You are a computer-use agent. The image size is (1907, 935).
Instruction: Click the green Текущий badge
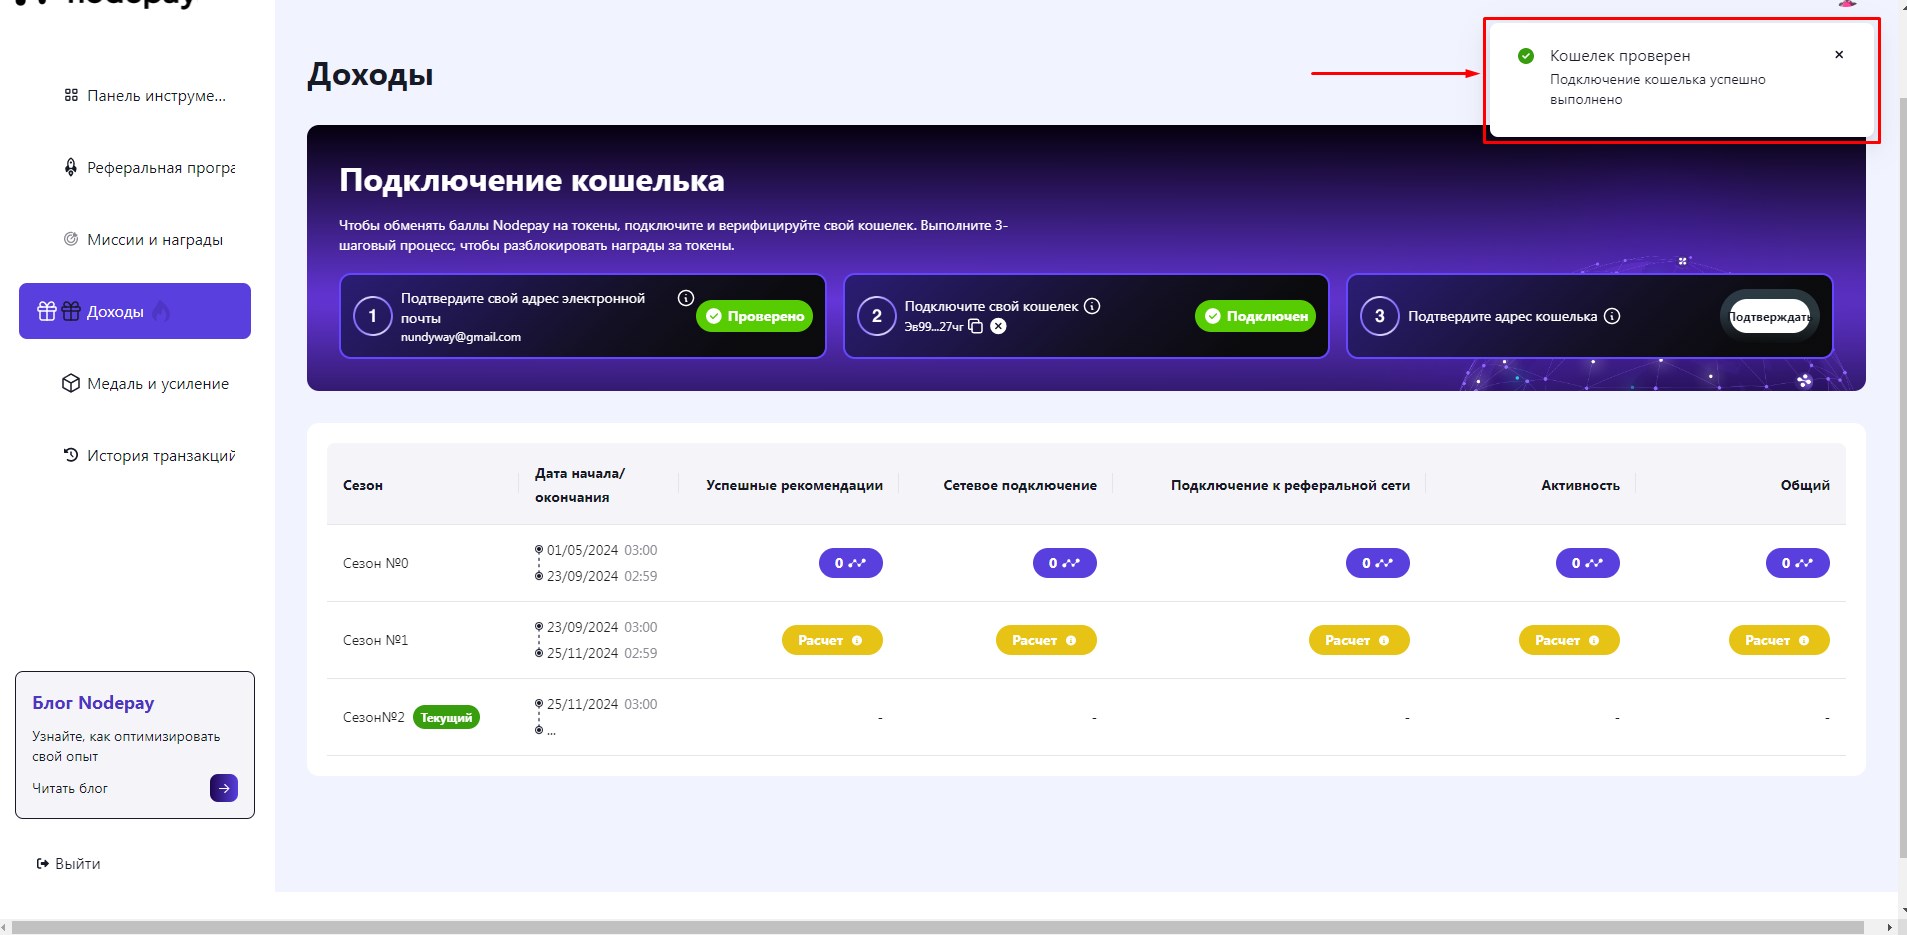446,718
